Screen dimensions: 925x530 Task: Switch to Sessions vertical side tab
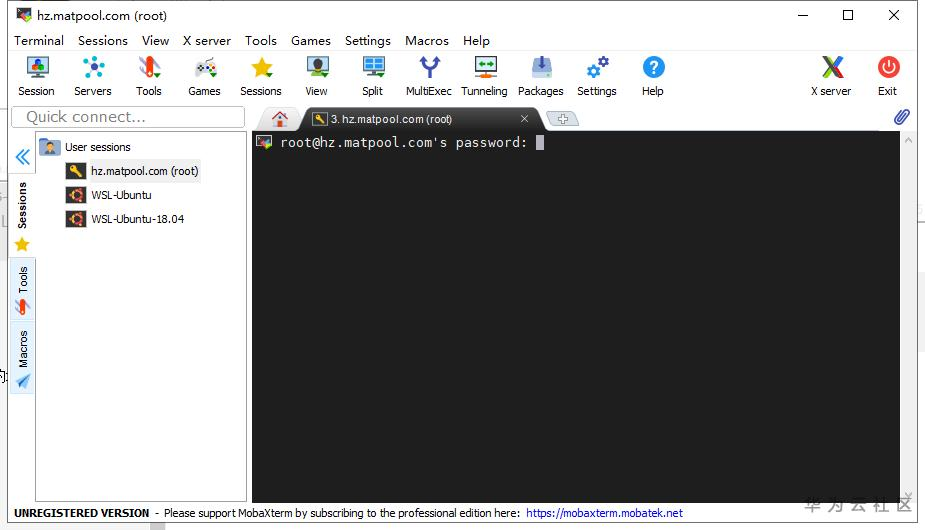tap(22, 215)
